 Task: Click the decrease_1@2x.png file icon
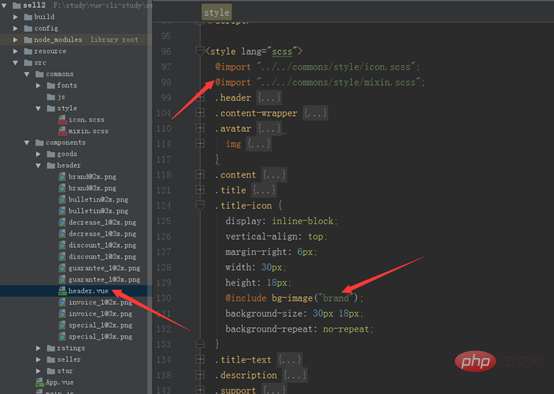(63, 222)
